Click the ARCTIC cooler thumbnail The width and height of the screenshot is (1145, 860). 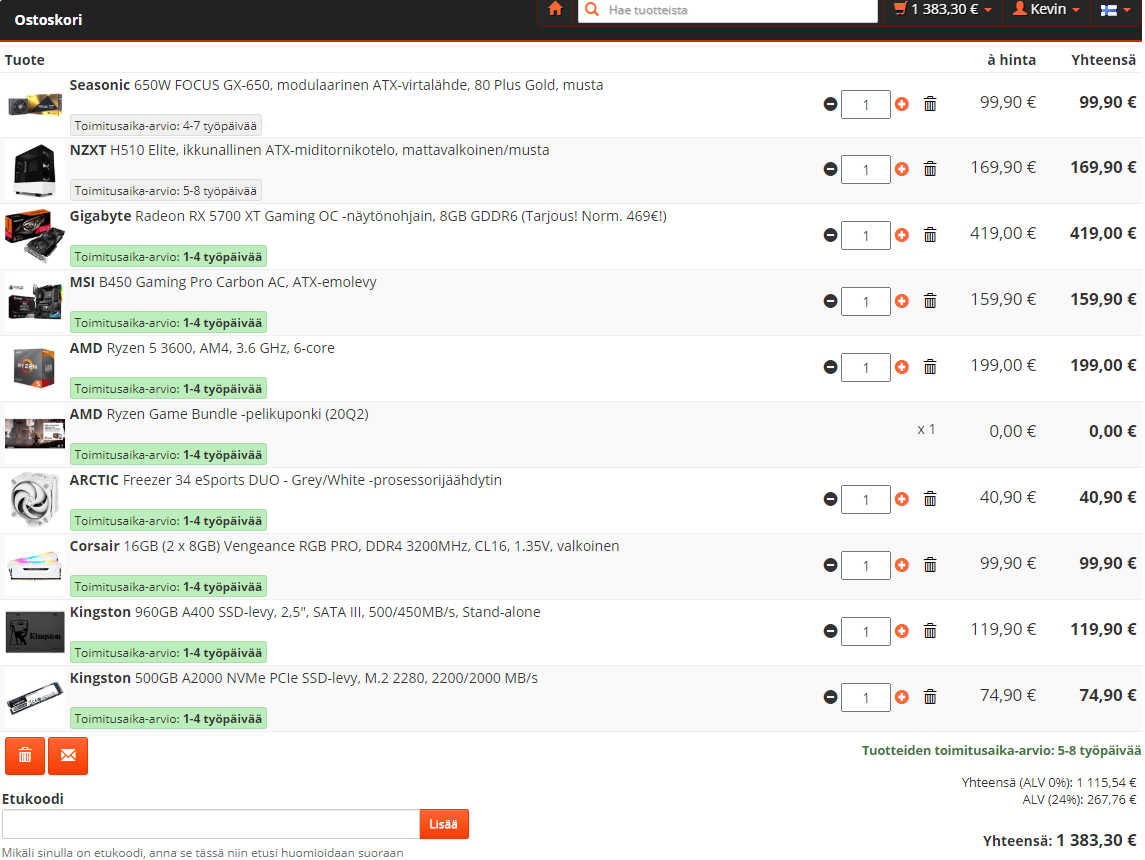(35, 500)
